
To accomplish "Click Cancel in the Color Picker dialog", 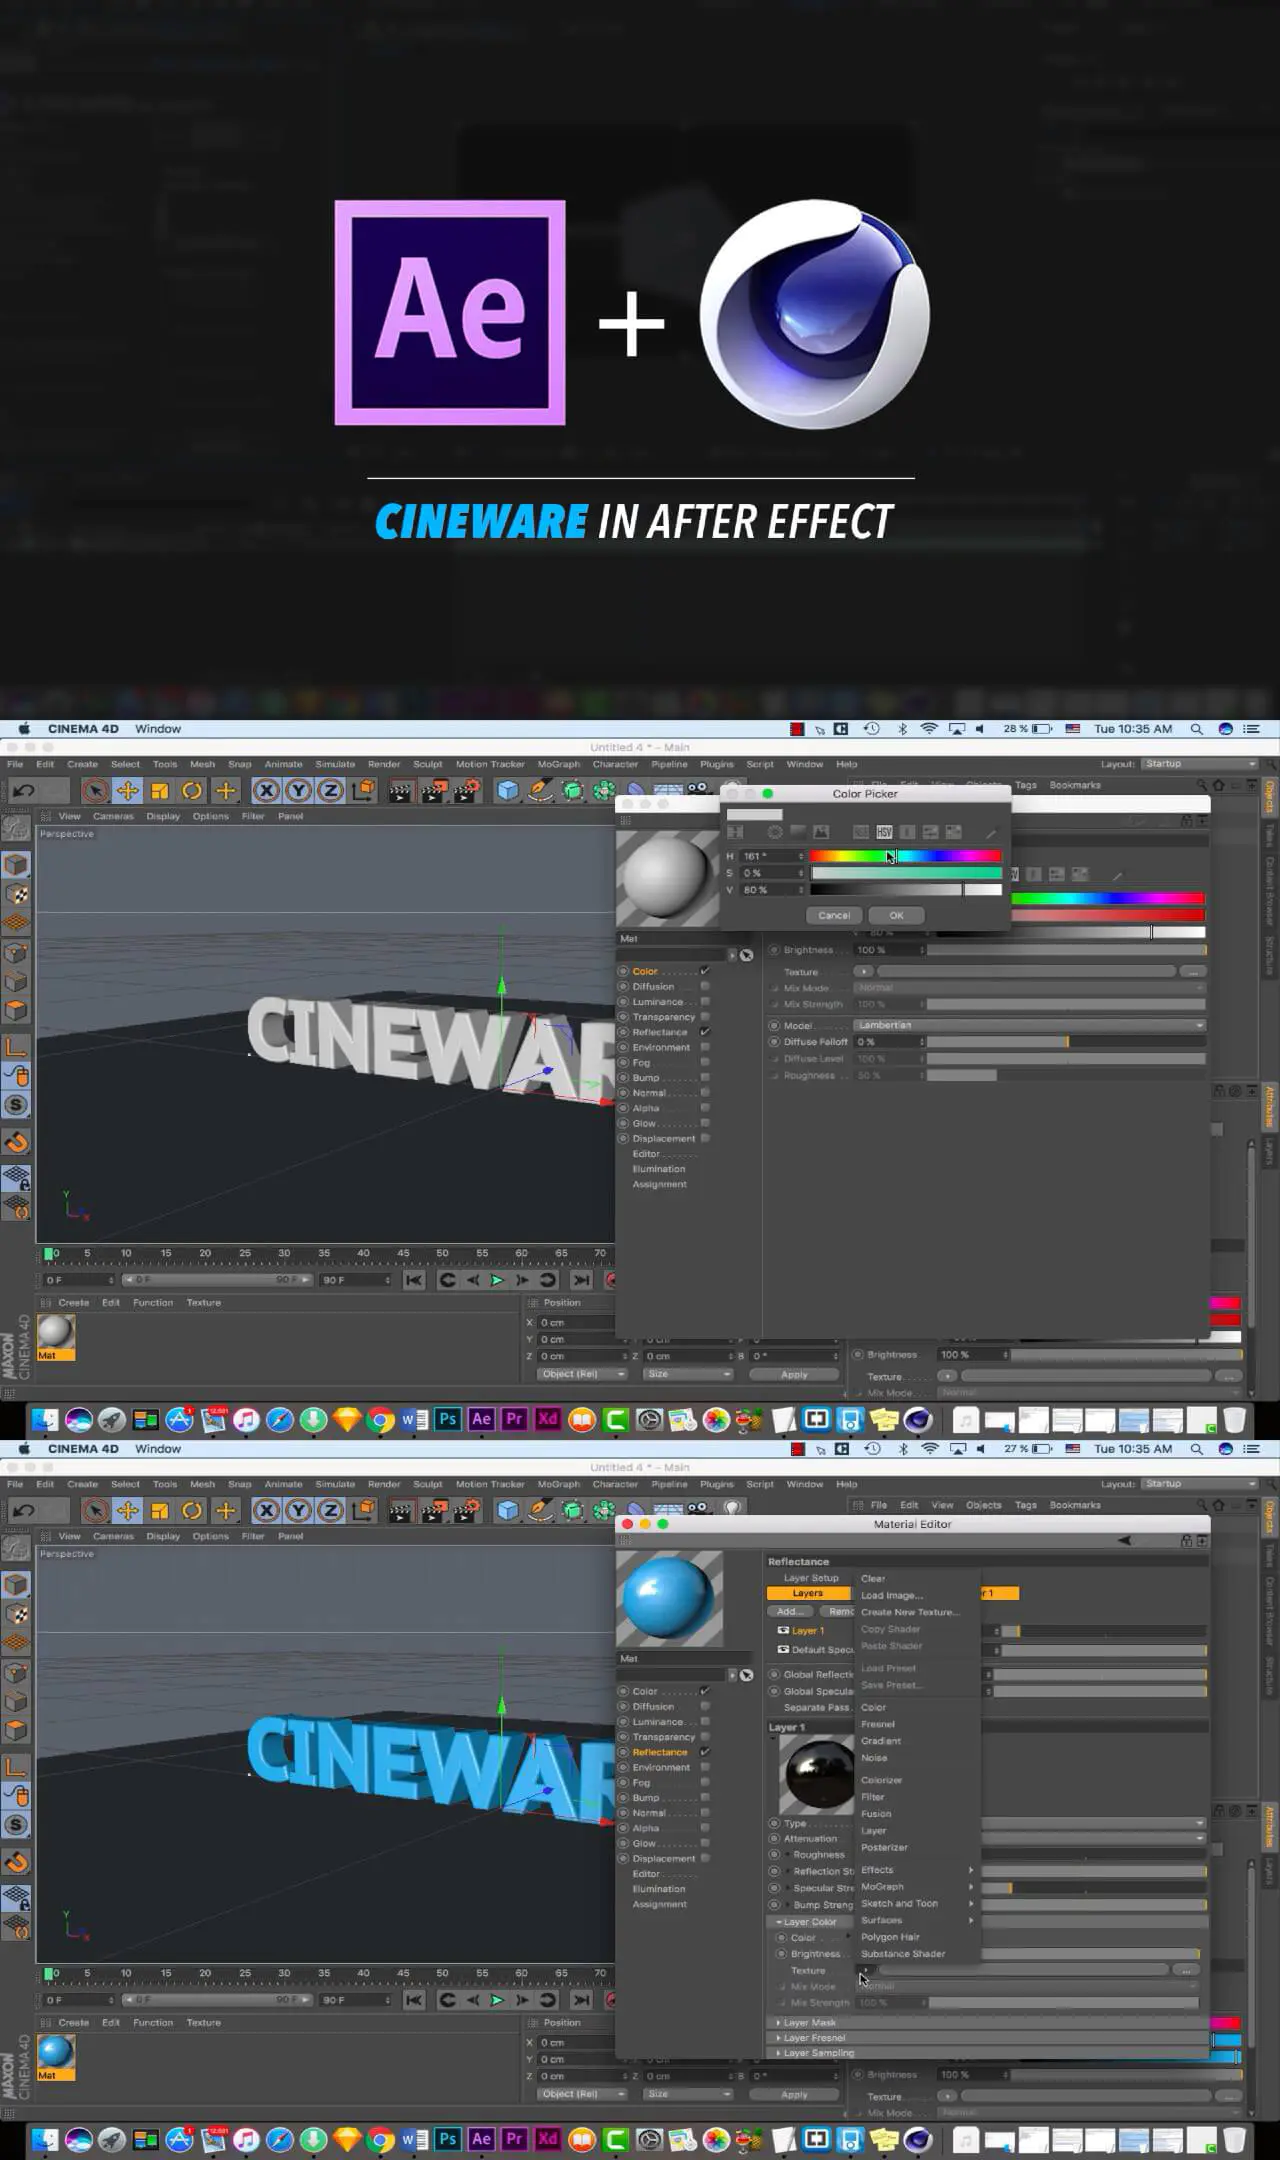I will pos(834,915).
